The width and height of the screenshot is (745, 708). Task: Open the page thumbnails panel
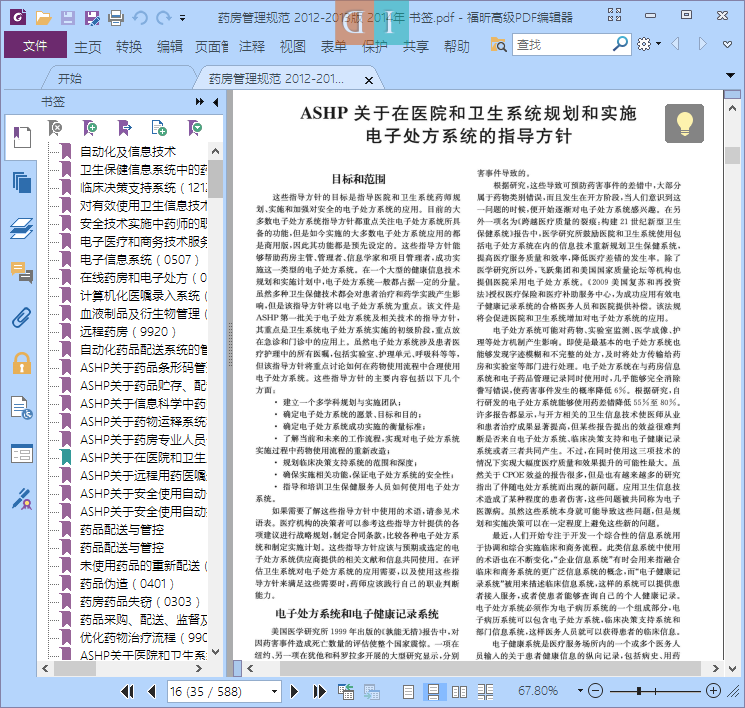point(22,182)
